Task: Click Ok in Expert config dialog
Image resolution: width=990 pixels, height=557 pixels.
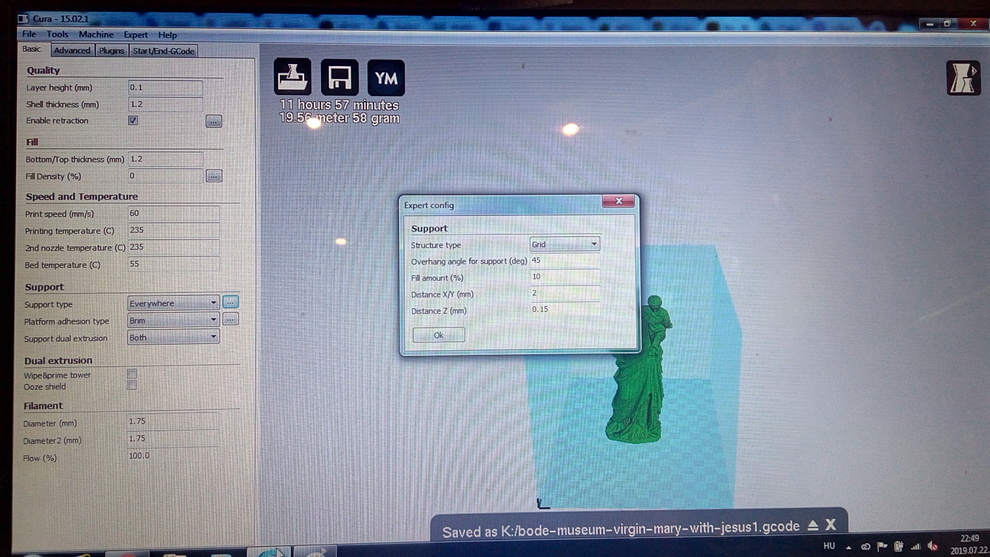Action: [438, 335]
